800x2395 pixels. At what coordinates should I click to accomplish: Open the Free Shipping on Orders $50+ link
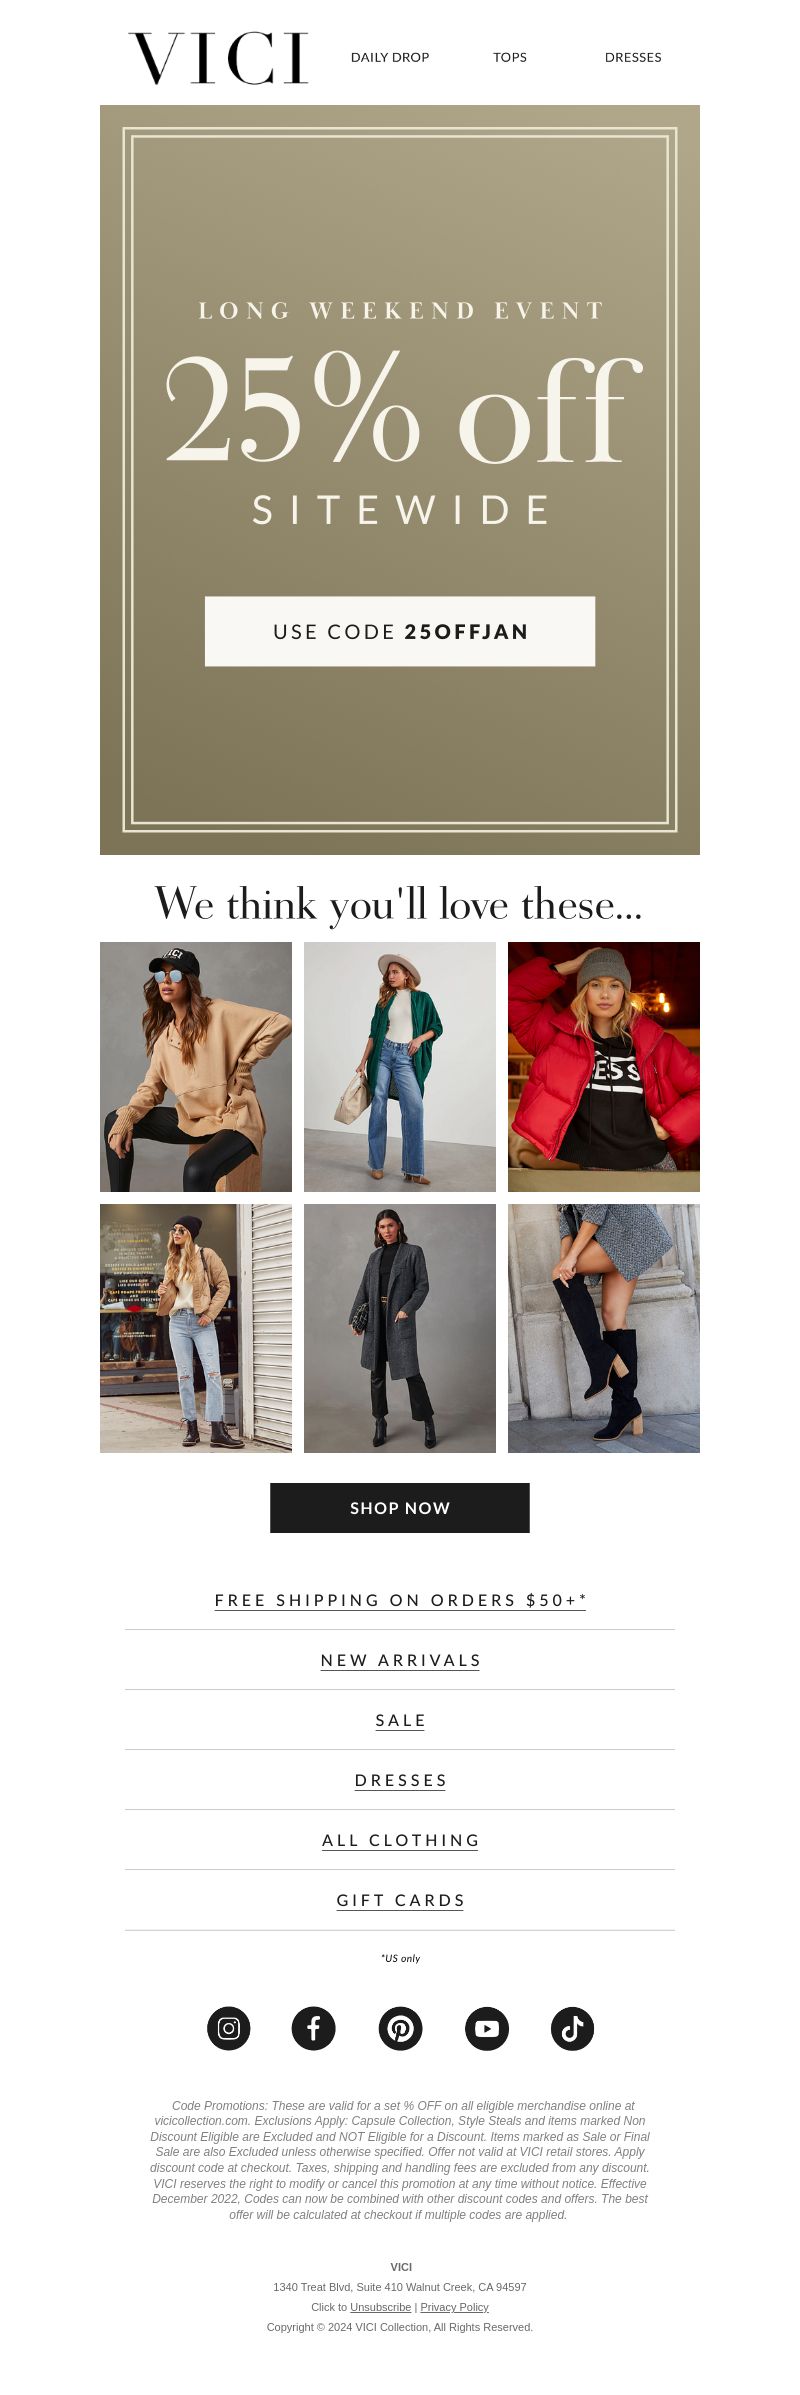tap(400, 1600)
